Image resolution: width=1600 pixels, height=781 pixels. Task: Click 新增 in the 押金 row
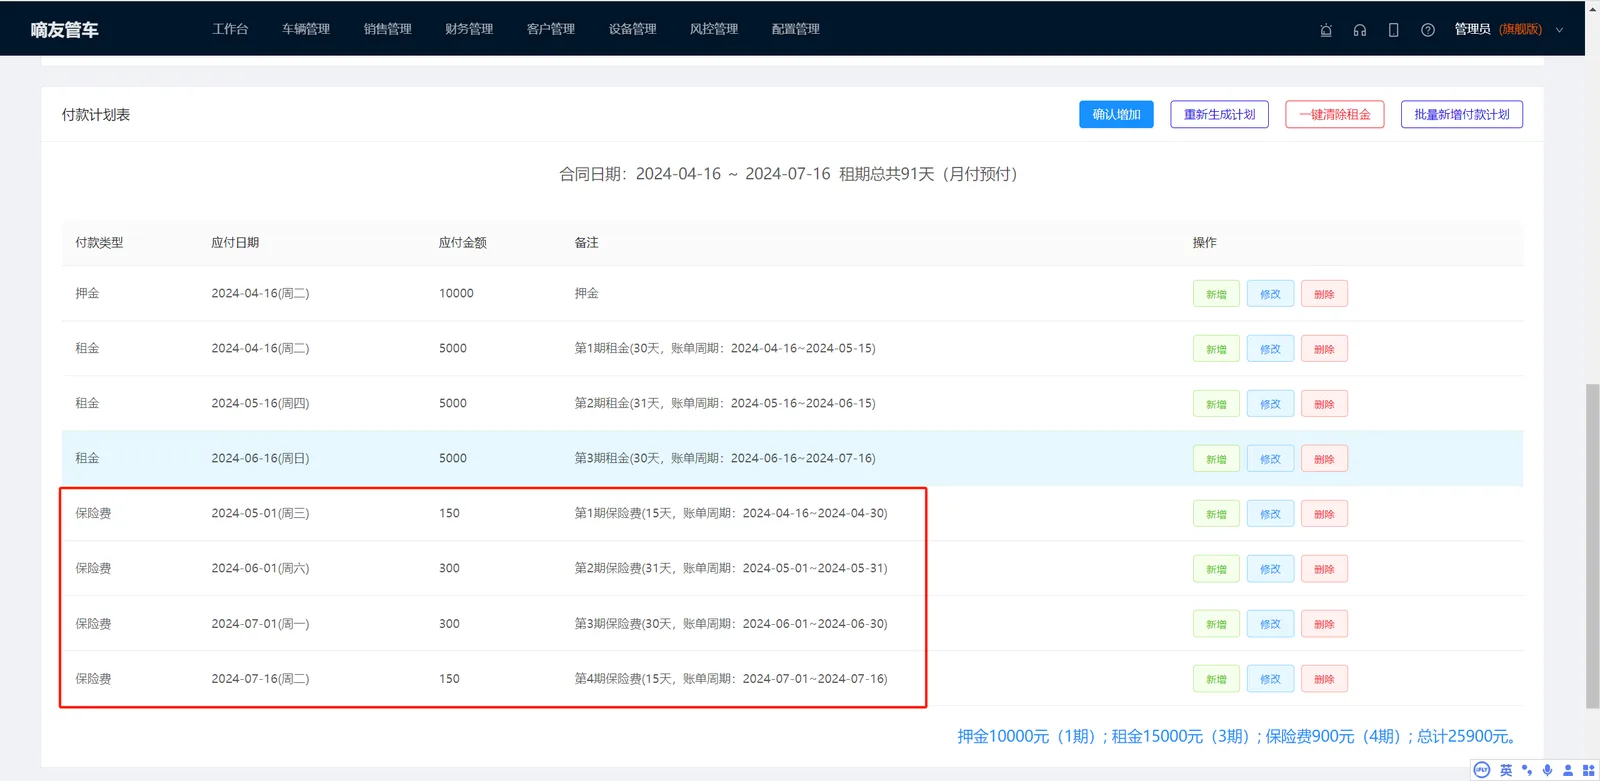[x=1216, y=294]
